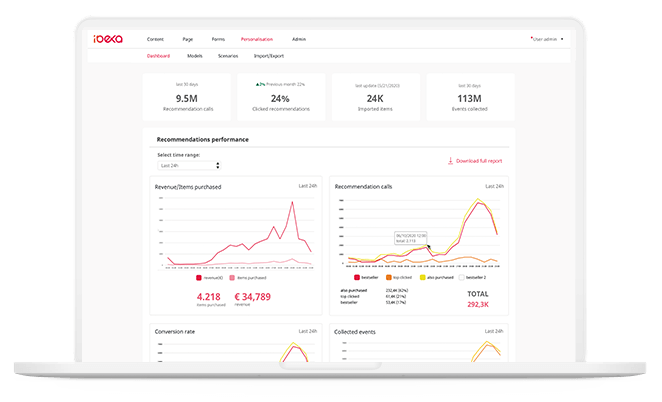This screenshot has width=662, height=402.
Task: Open the Forms menu
Action: pyautogui.click(x=218, y=39)
